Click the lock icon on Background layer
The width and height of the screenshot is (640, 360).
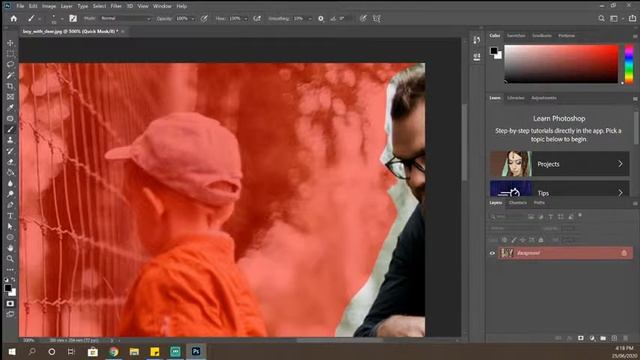pyautogui.click(x=624, y=253)
